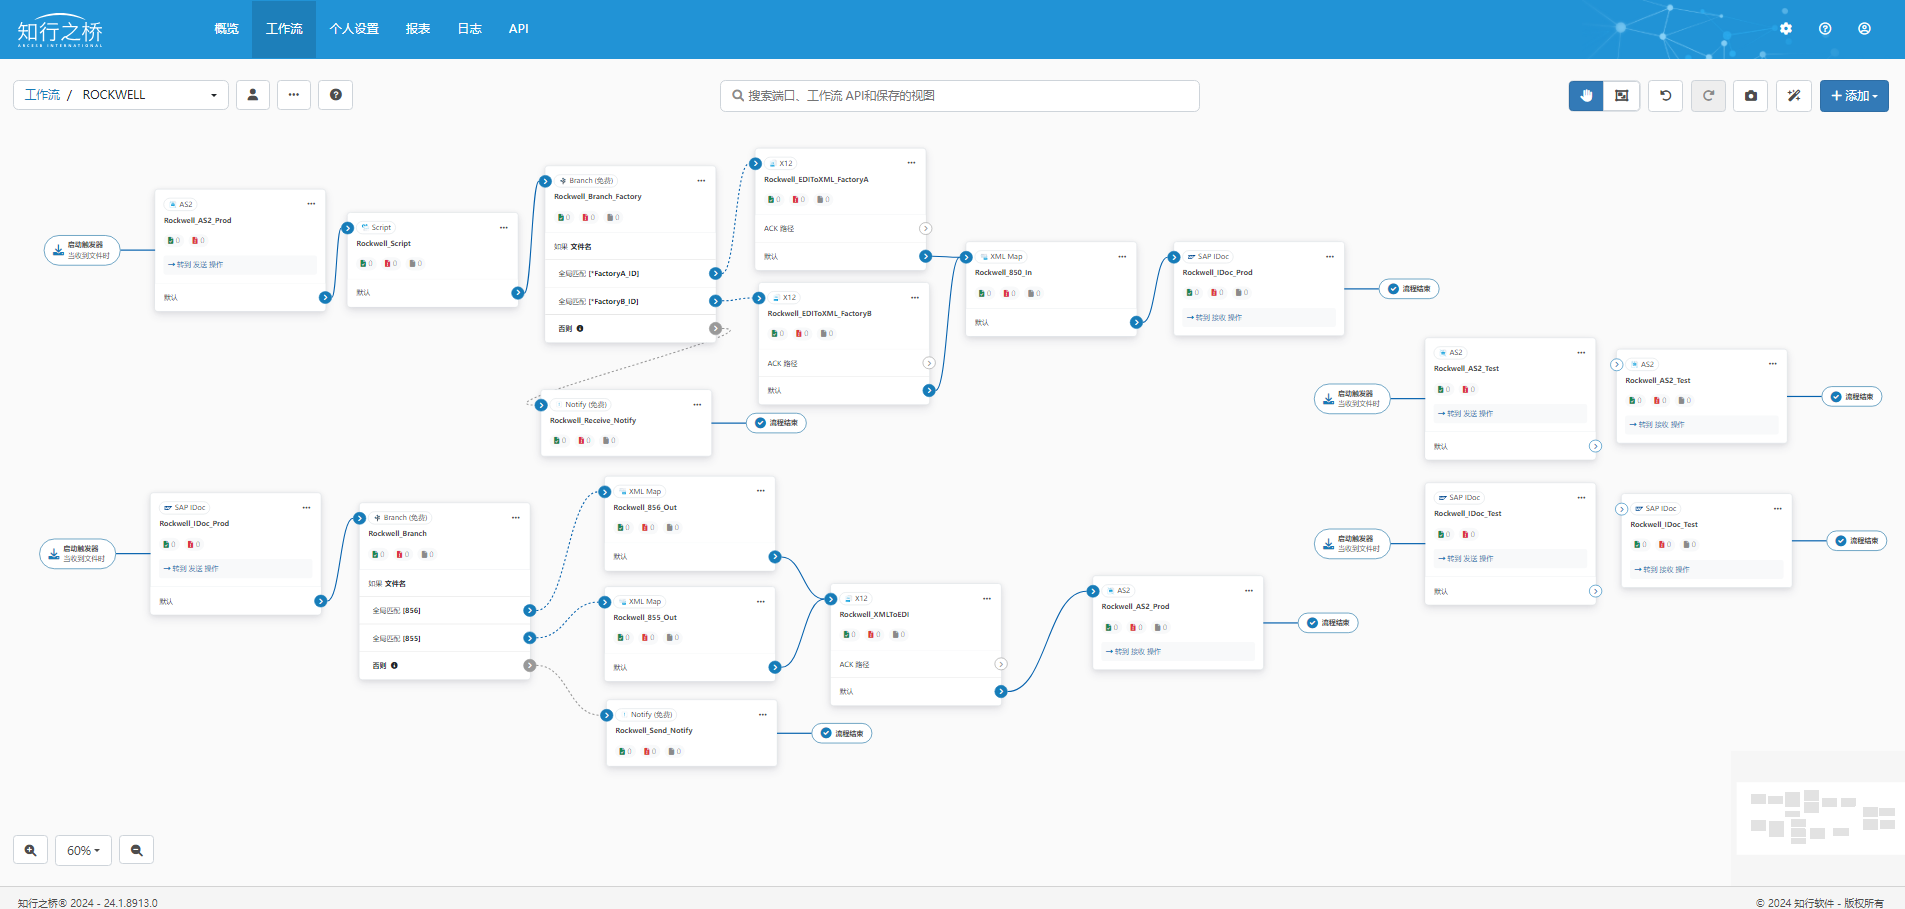
Task: Click the undo arrow button
Action: pos(1665,96)
